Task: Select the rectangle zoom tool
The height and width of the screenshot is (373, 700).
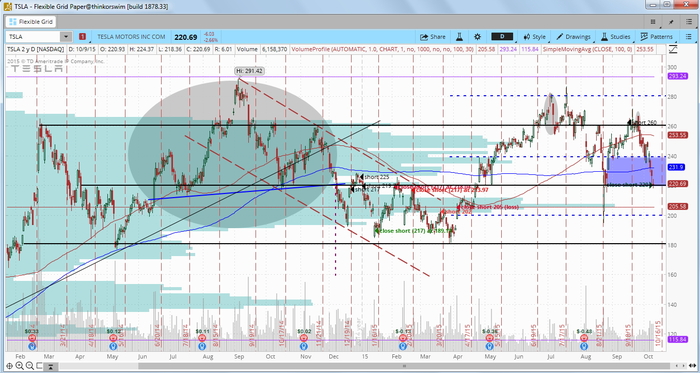Action: click(39, 366)
